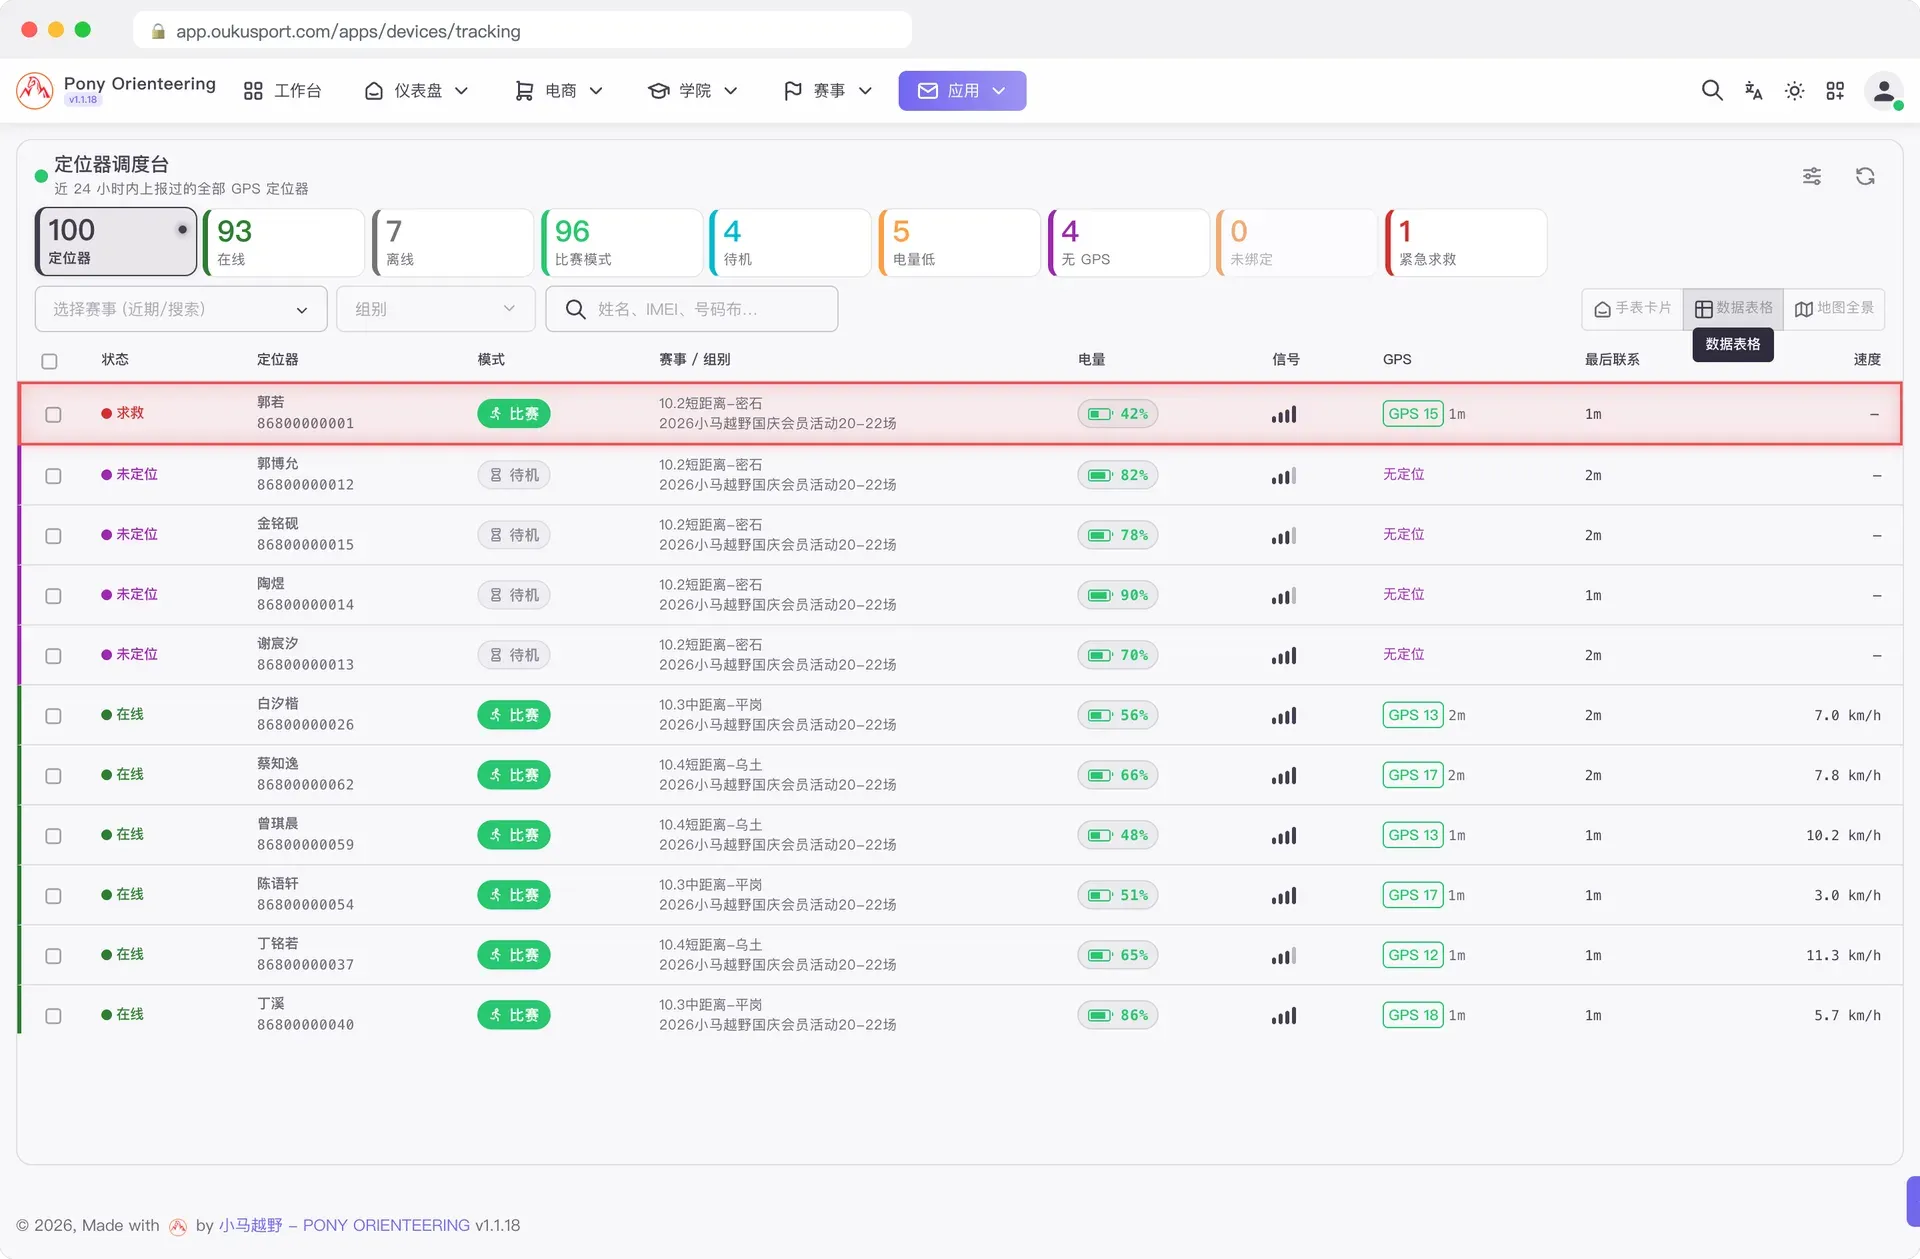This screenshot has height=1259, width=1920.
Task: Expand the 电商 menu
Action: (x=559, y=91)
